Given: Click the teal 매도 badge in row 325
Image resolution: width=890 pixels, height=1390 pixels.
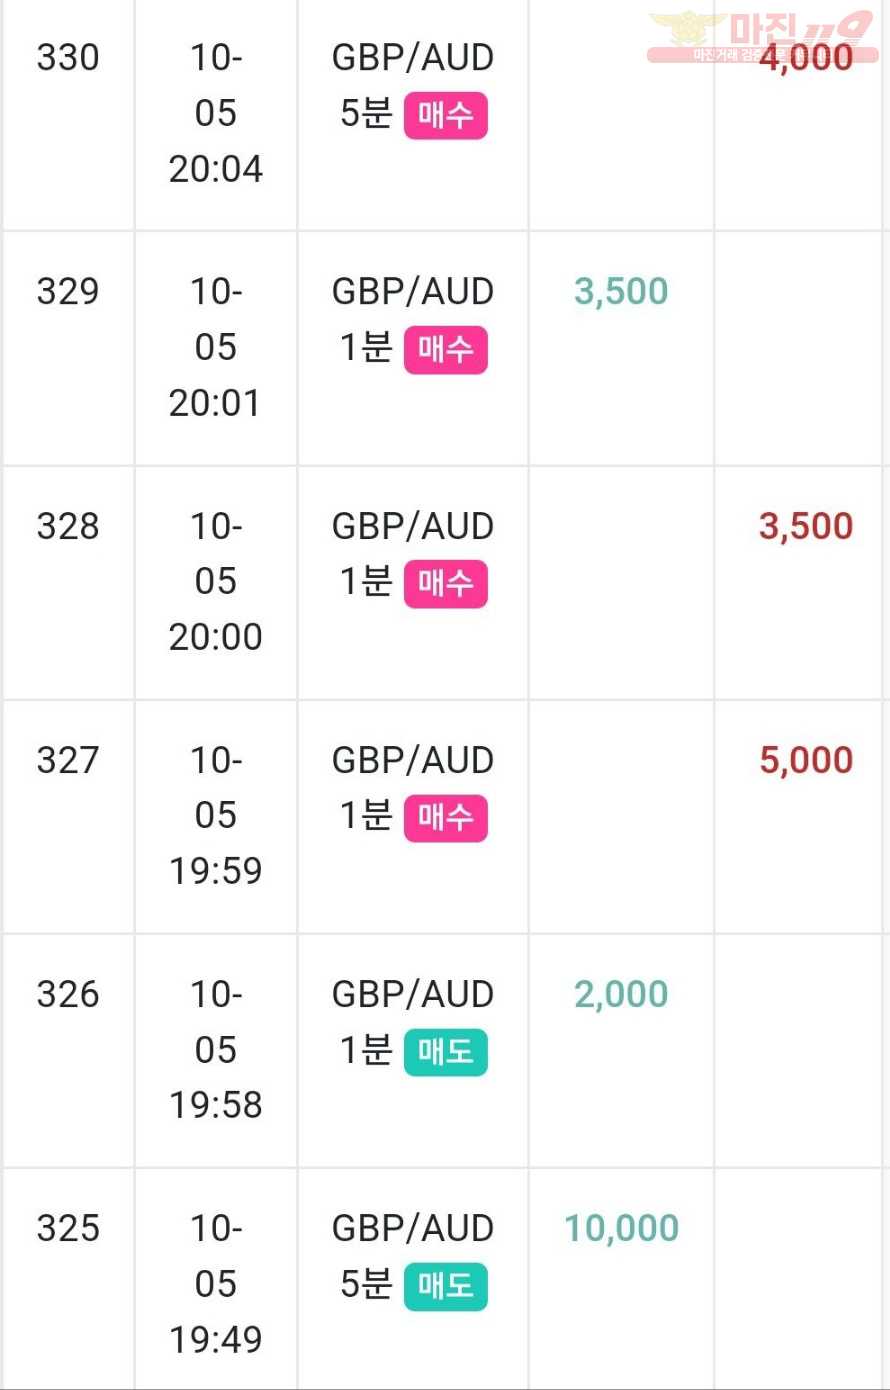Looking at the screenshot, I should [445, 1286].
